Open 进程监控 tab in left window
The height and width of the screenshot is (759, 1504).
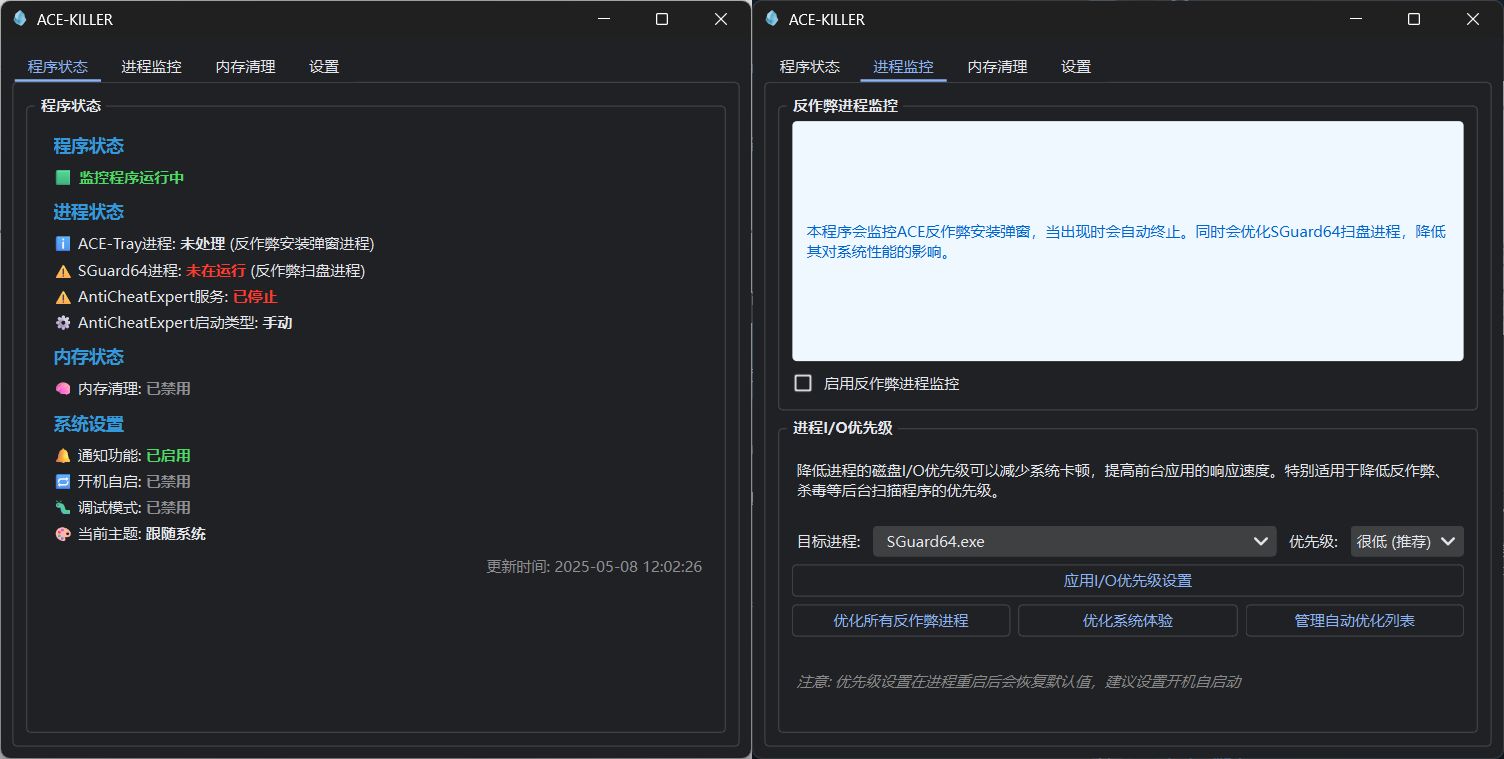coord(152,67)
